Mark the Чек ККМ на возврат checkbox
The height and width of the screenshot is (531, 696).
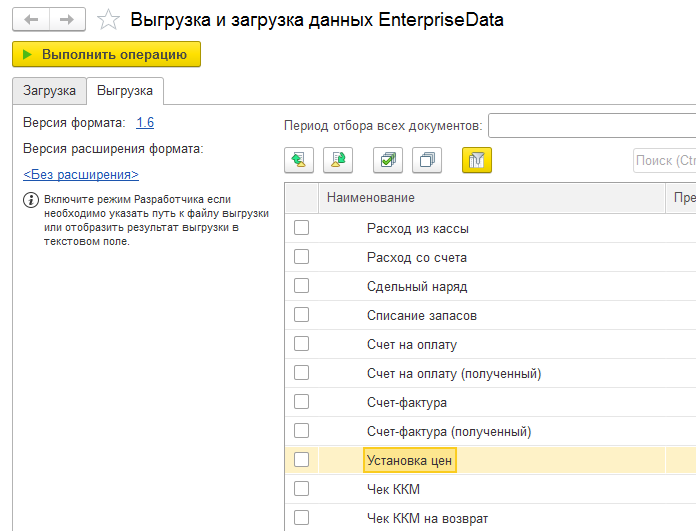pyautogui.click(x=301, y=518)
